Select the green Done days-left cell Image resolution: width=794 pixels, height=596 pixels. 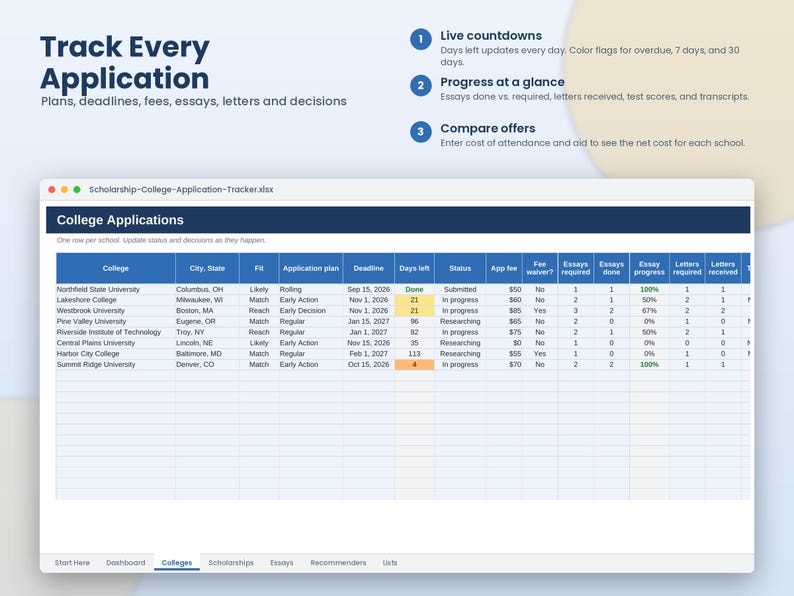click(x=414, y=289)
